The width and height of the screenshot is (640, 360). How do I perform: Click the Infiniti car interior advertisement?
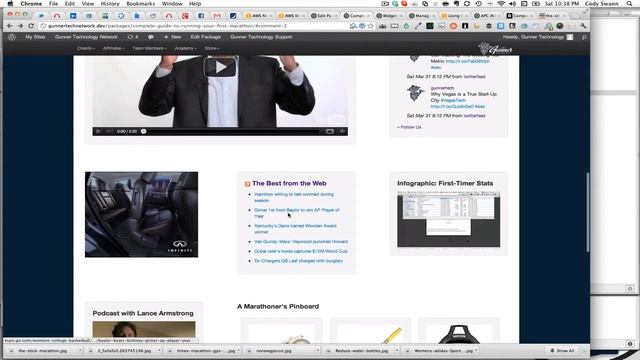142,215
